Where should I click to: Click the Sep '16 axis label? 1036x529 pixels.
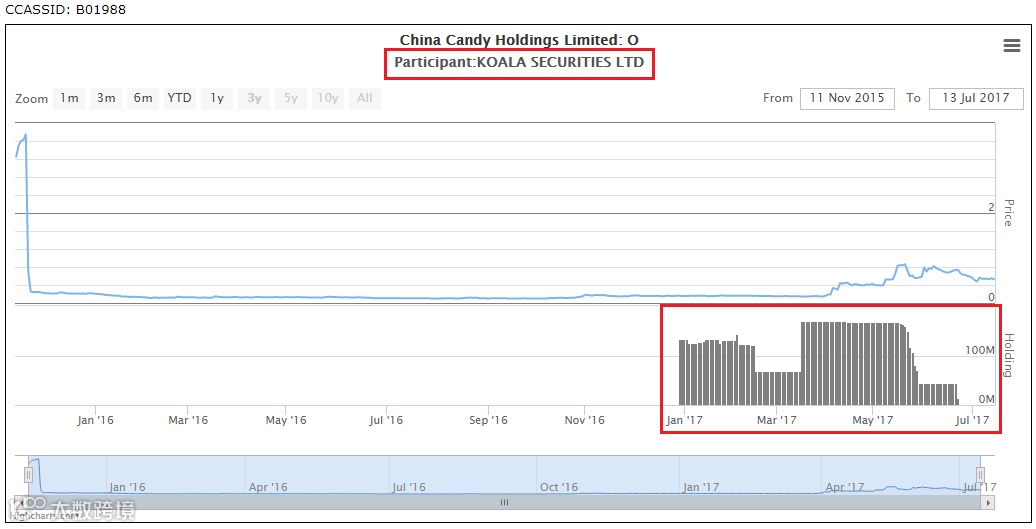[x=488, y=420]
